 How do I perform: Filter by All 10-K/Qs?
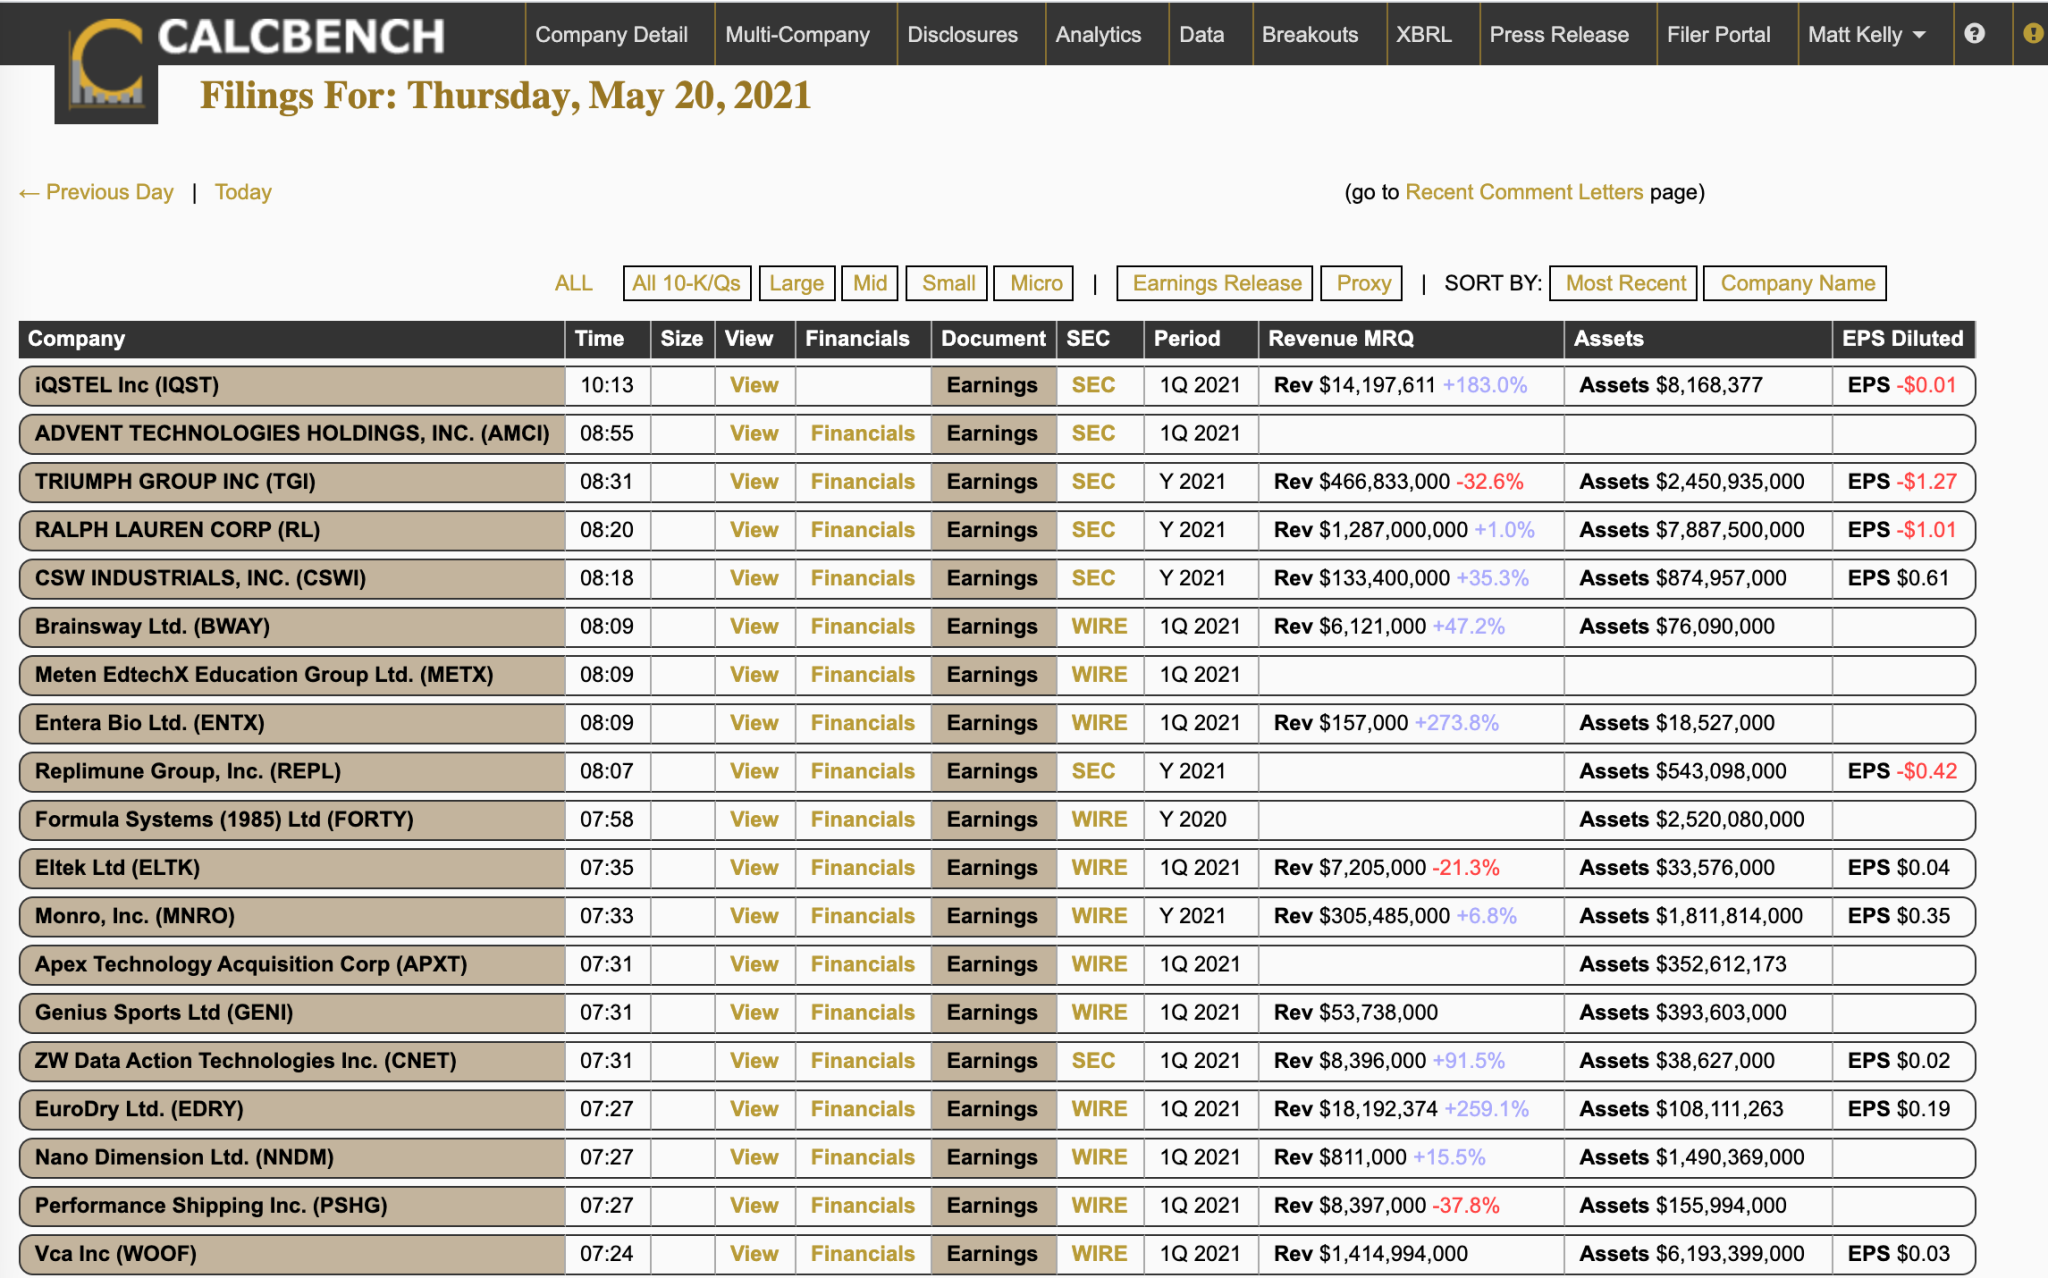(x=686, y=283)
